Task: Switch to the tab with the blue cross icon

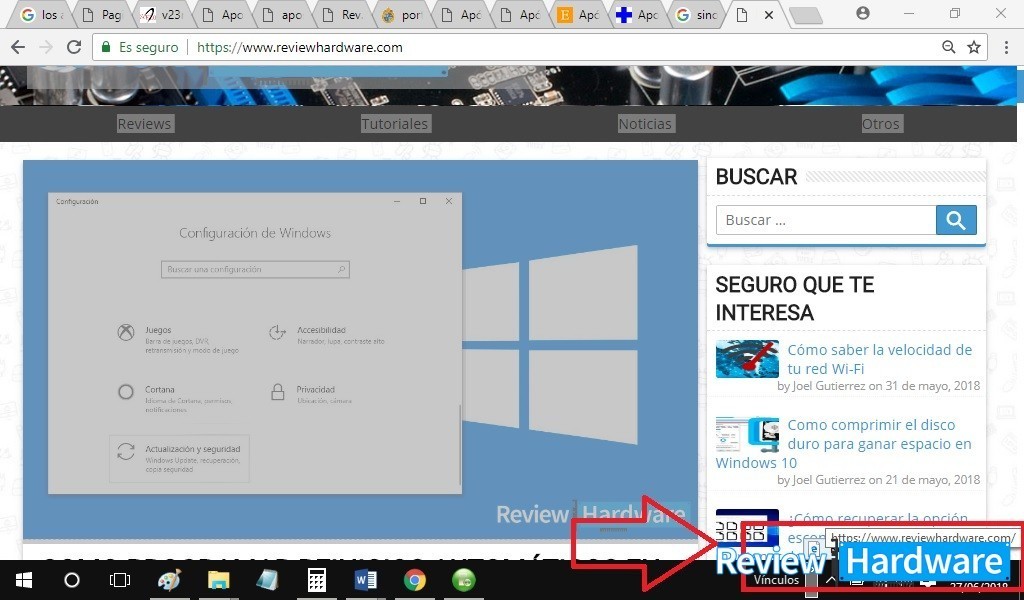Action: [637, 15]
